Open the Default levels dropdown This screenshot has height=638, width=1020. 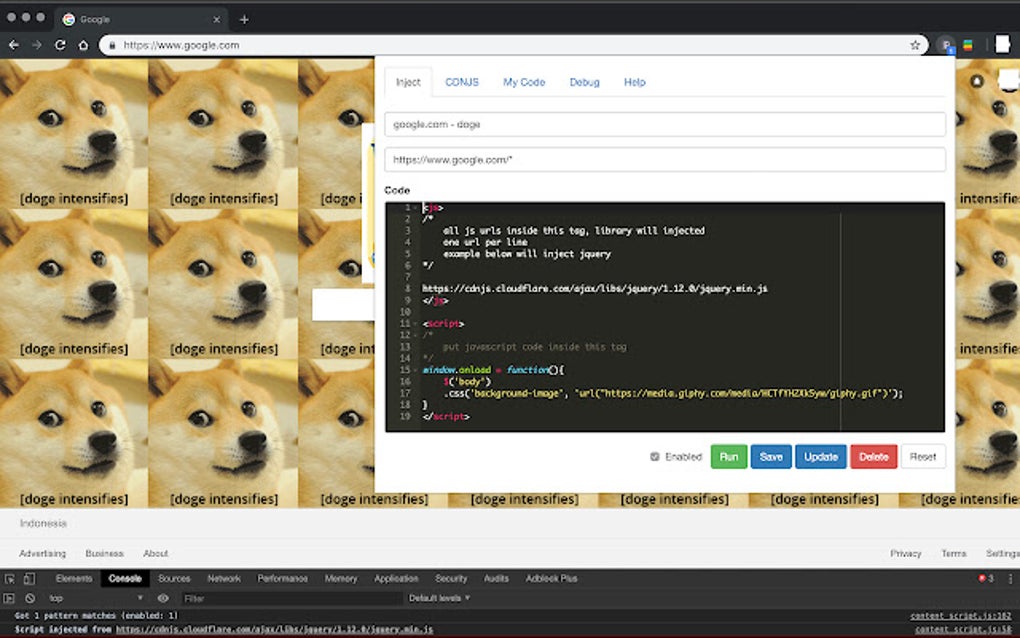(439, 598)
